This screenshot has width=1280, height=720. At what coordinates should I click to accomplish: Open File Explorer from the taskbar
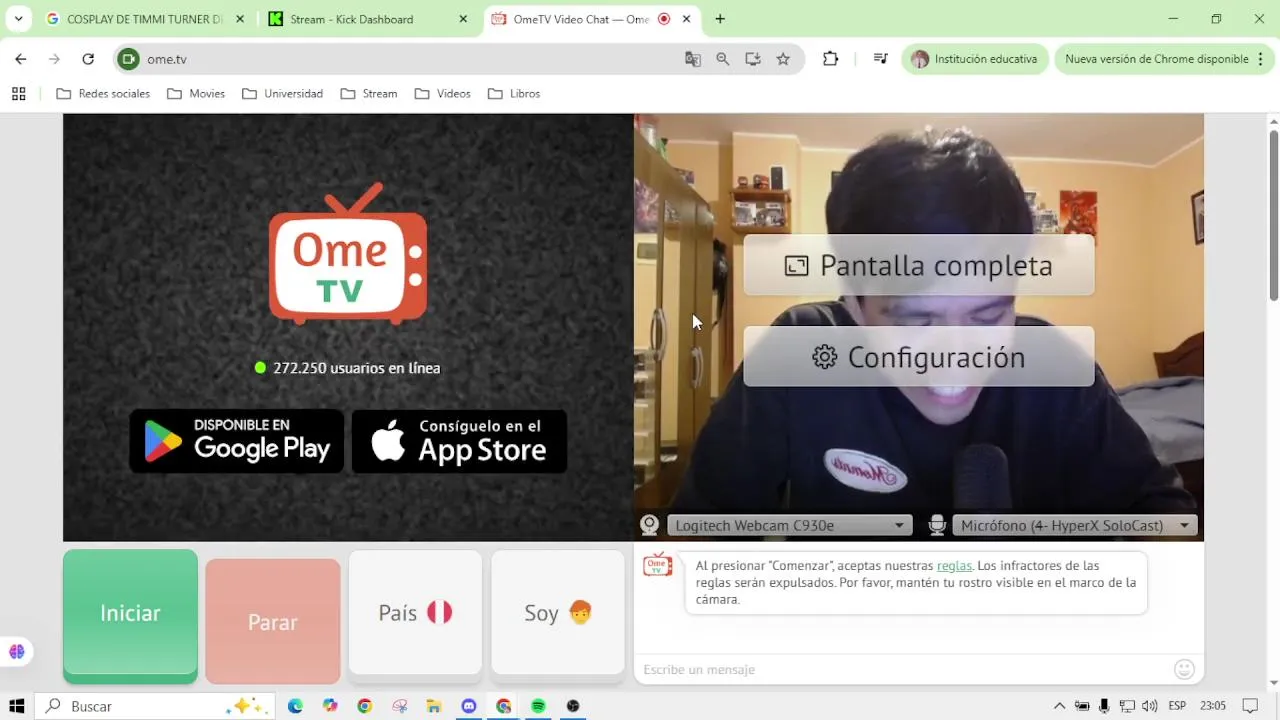pos(434,706)
